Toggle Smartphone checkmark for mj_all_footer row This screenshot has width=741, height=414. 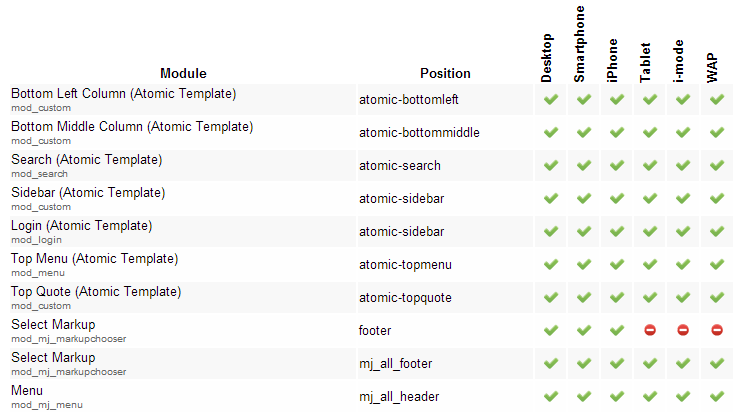tap(584, 363)
